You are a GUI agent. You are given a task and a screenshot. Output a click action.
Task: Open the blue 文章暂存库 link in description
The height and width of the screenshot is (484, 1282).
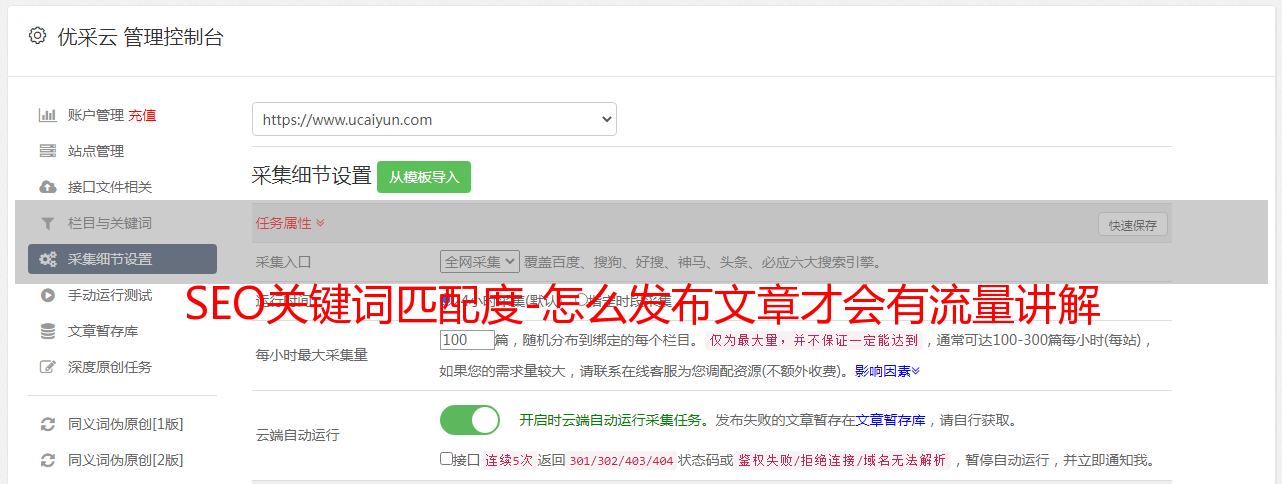pyautogui.click(x=890, y=420)
